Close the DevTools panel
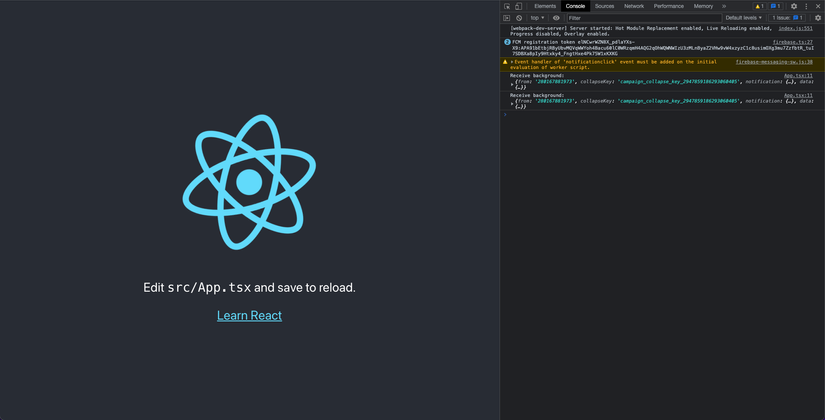 (818, 6)
